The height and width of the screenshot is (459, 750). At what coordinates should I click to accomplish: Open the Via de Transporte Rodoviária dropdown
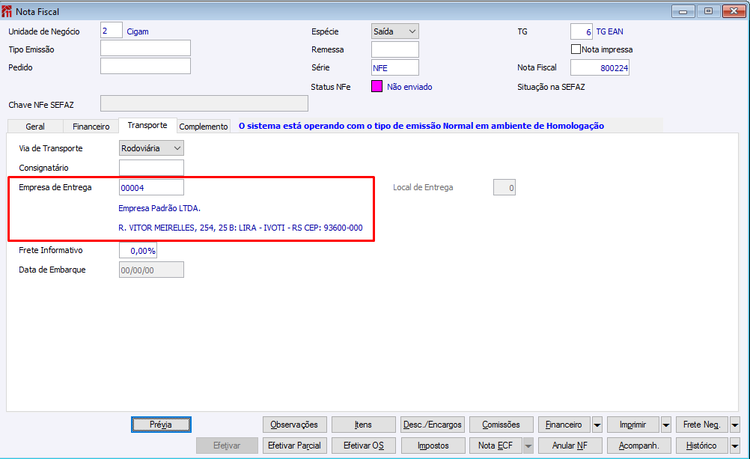point(151,148)
